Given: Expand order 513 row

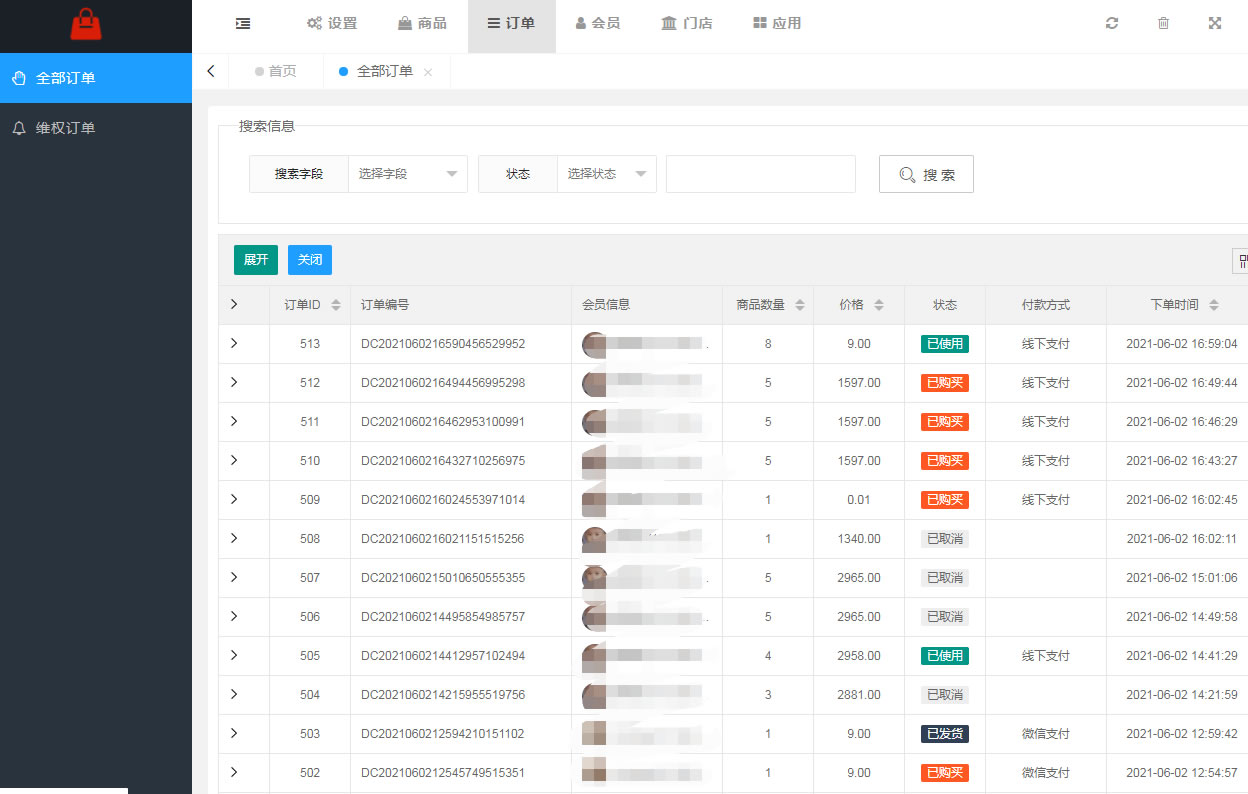Looking at the screenshot, I should pos(234,343).
